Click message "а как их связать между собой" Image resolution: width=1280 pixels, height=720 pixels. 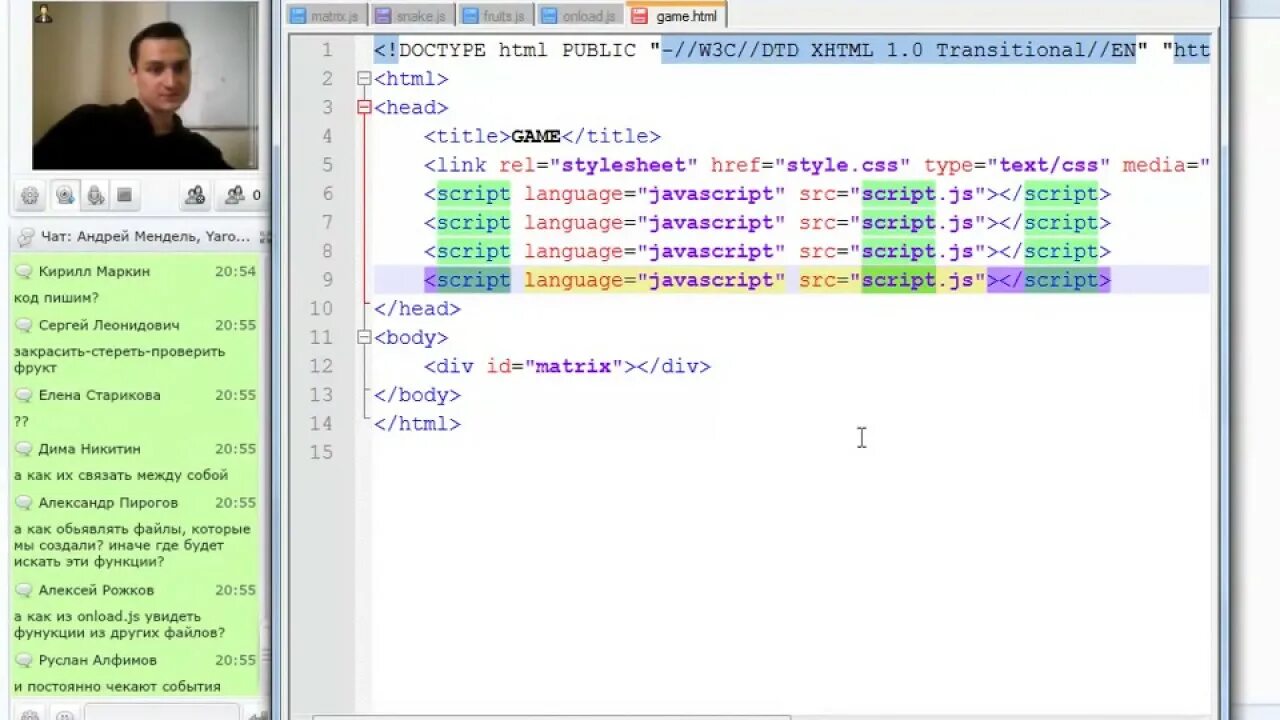[x=121, y=475]
